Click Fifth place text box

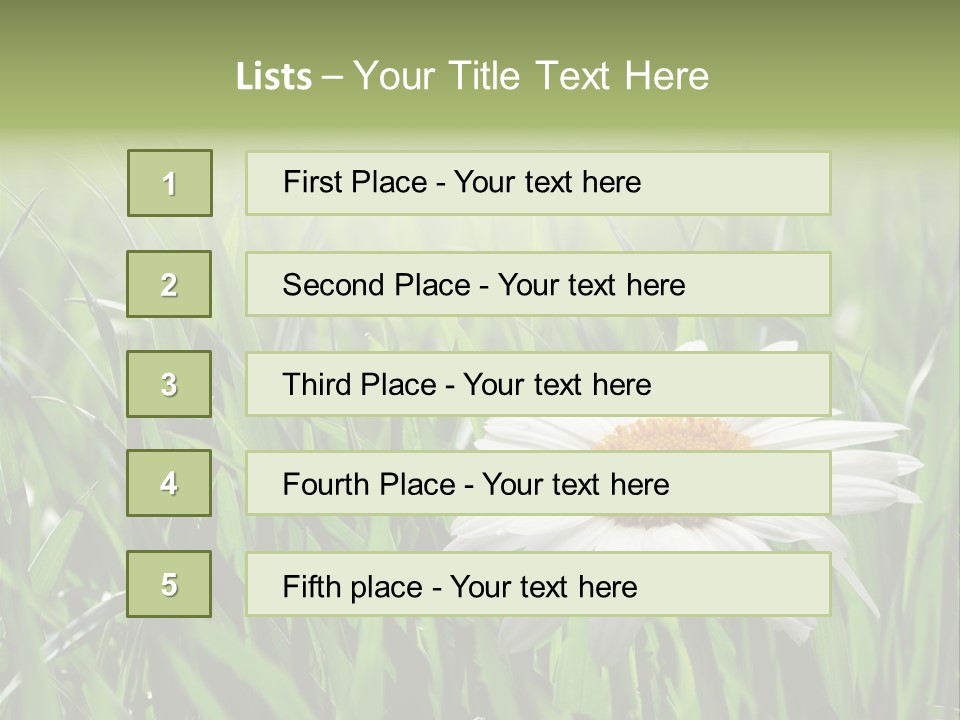tap(538, 584)
